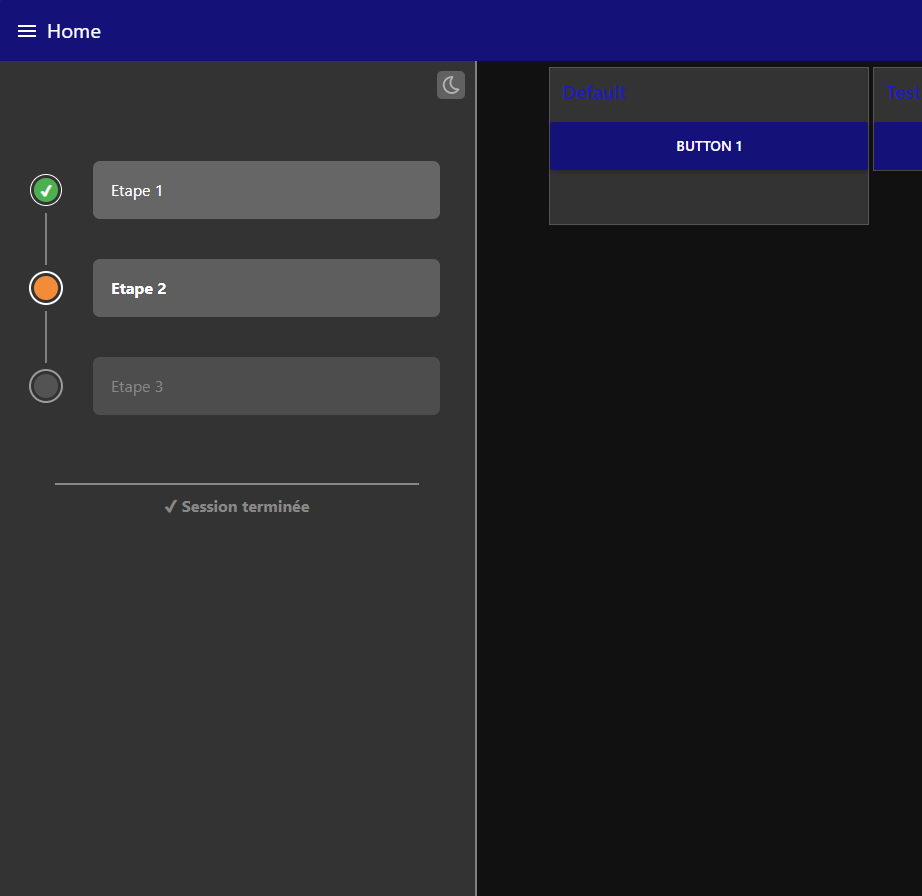Select the Etape 1 card

pyautogui.click(x=266, y=189)
